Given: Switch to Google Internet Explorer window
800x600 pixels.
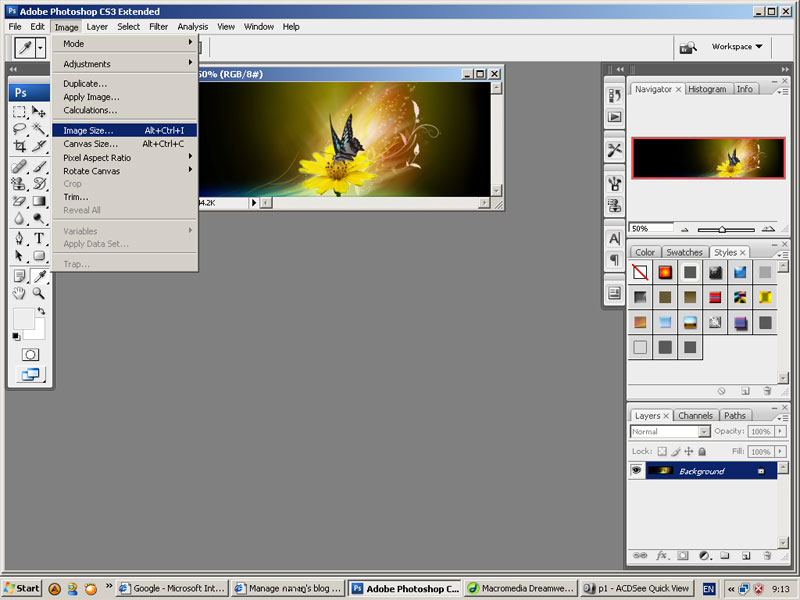Looking at the screenshot, I should click(x=172, y=588).
